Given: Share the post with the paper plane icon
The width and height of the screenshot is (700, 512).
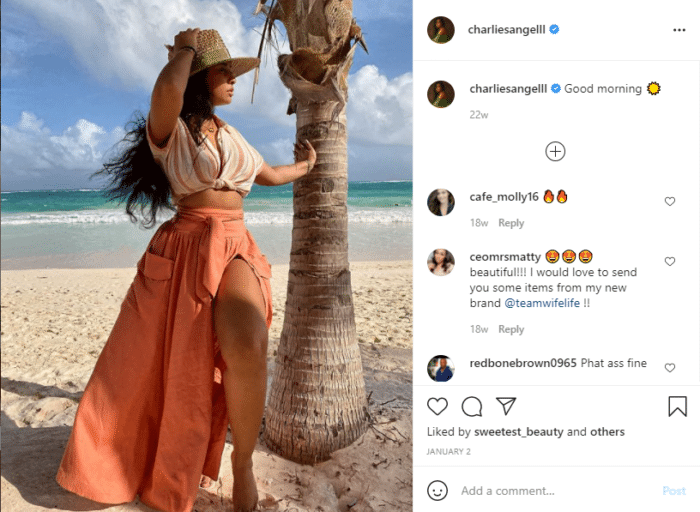Looking at the screenshot, I should 506,406.
